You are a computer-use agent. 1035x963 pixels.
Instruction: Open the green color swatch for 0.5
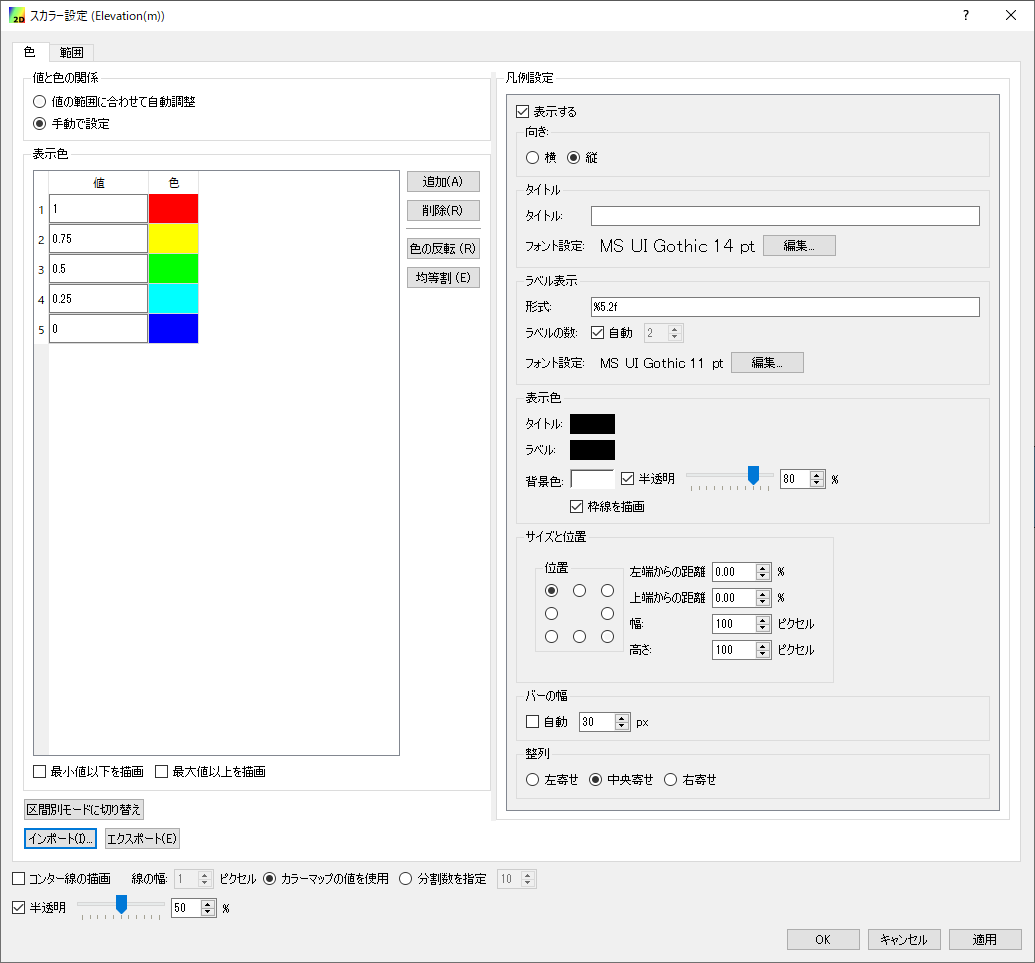point(174,269)
